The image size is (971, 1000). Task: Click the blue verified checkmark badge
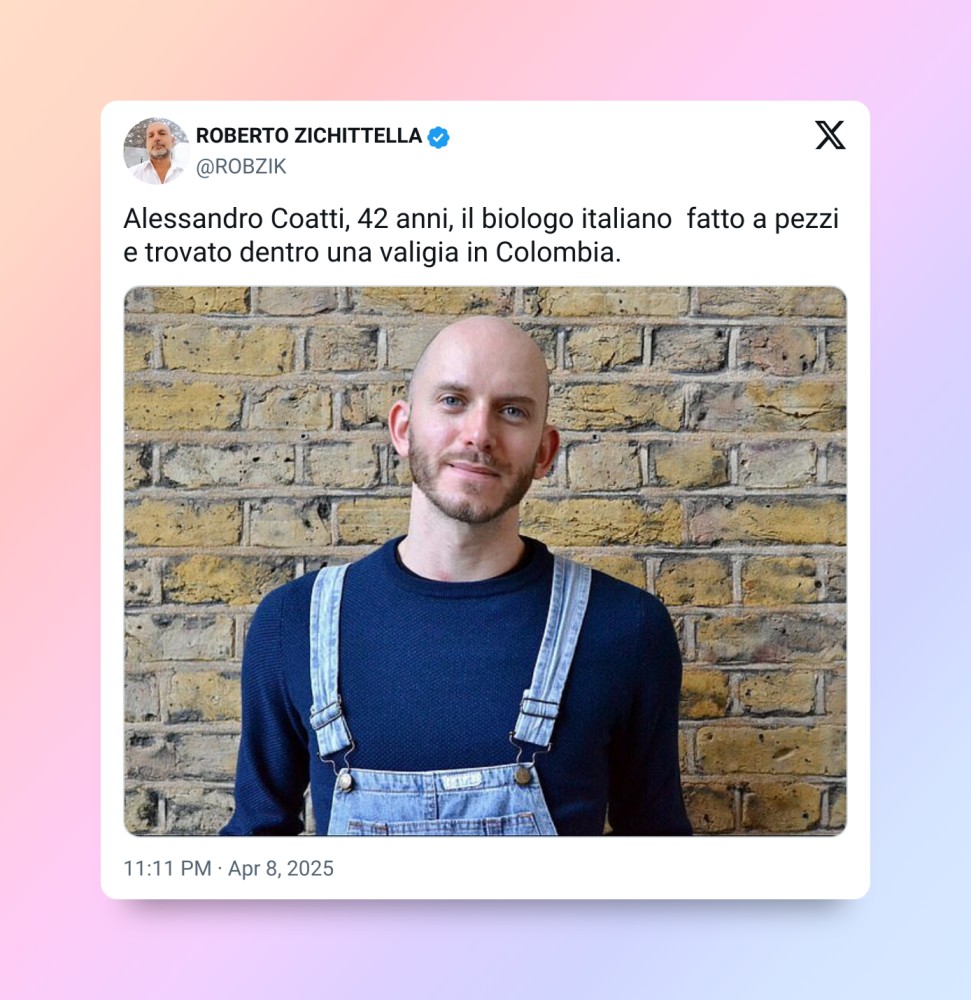(x=438, y=137)
